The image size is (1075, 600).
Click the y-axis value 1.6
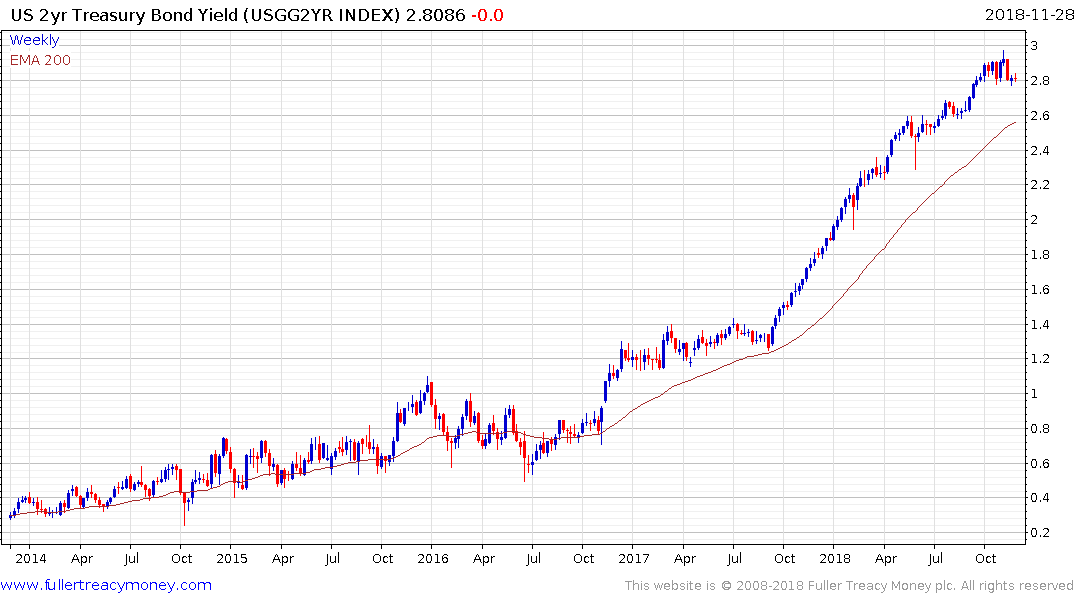1039,290
